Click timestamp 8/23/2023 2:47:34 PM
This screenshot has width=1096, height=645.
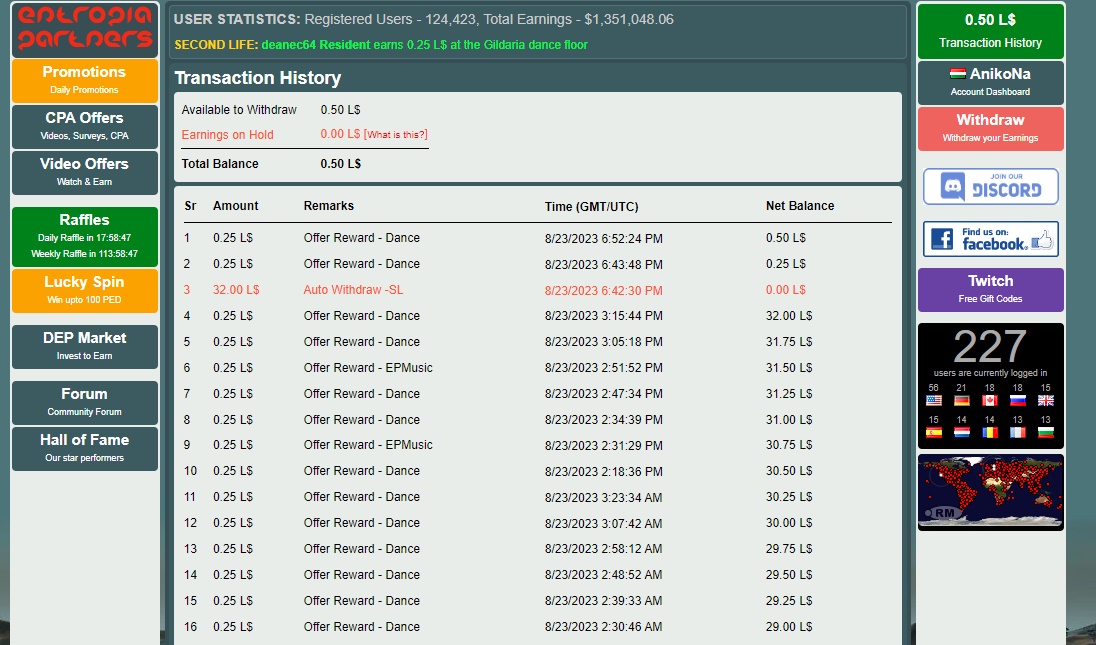pos(604,394)
